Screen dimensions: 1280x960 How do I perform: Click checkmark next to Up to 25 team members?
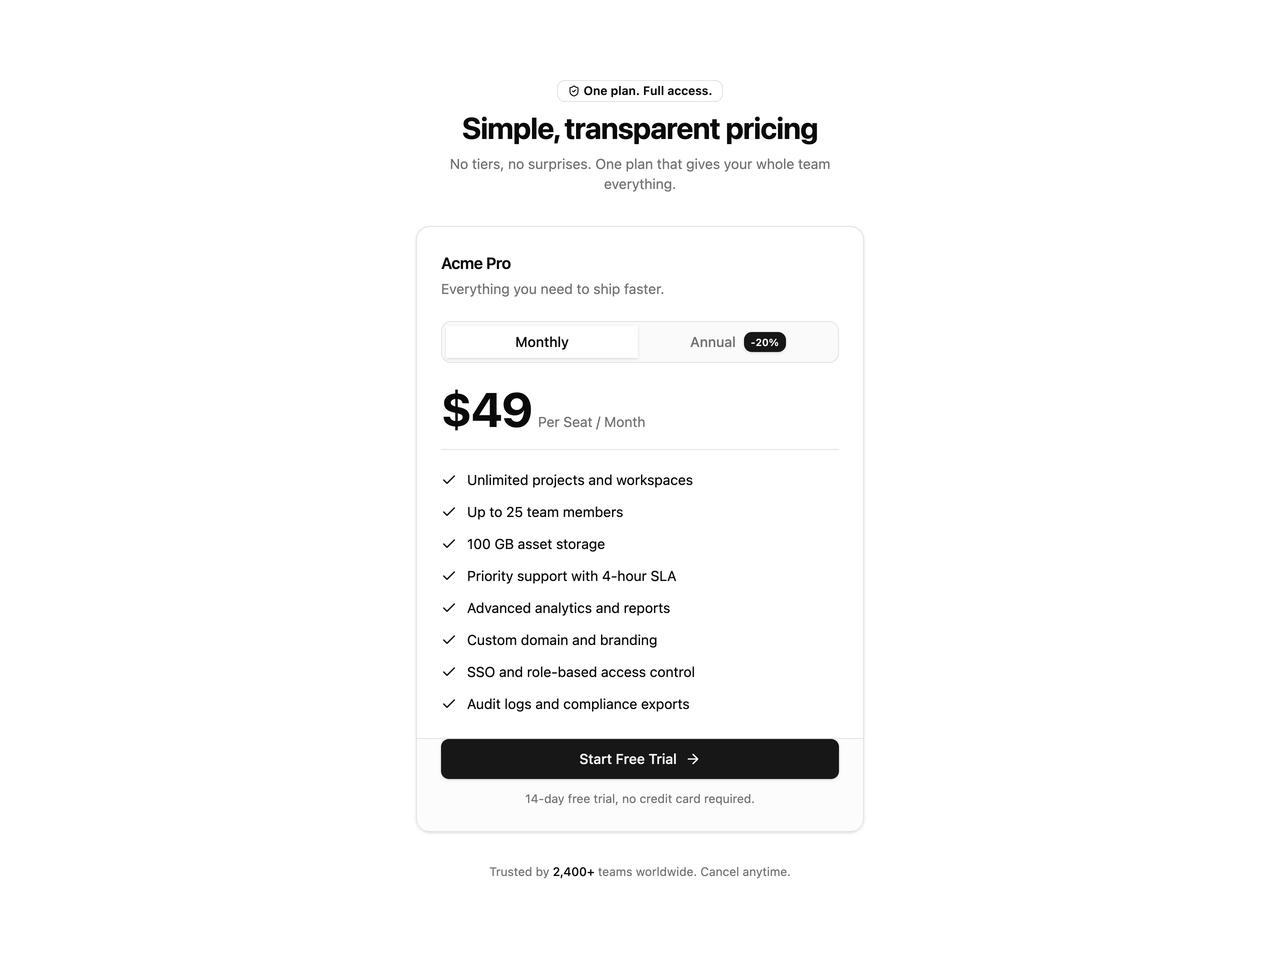(x=449, y=512)
